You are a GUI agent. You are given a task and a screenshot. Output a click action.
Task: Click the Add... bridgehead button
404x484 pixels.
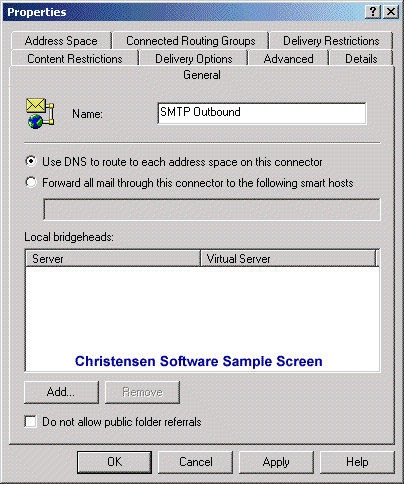point(61,392)
